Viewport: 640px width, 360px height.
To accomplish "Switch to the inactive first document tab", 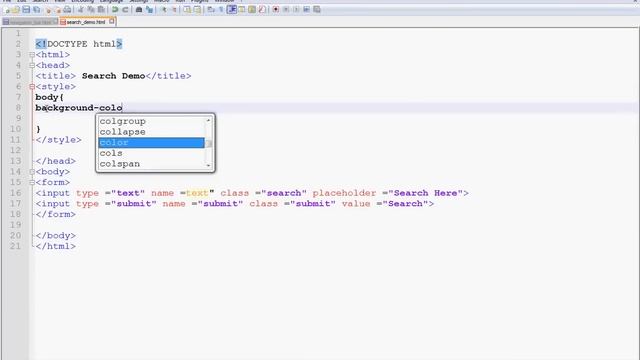I will coord(30,22).
